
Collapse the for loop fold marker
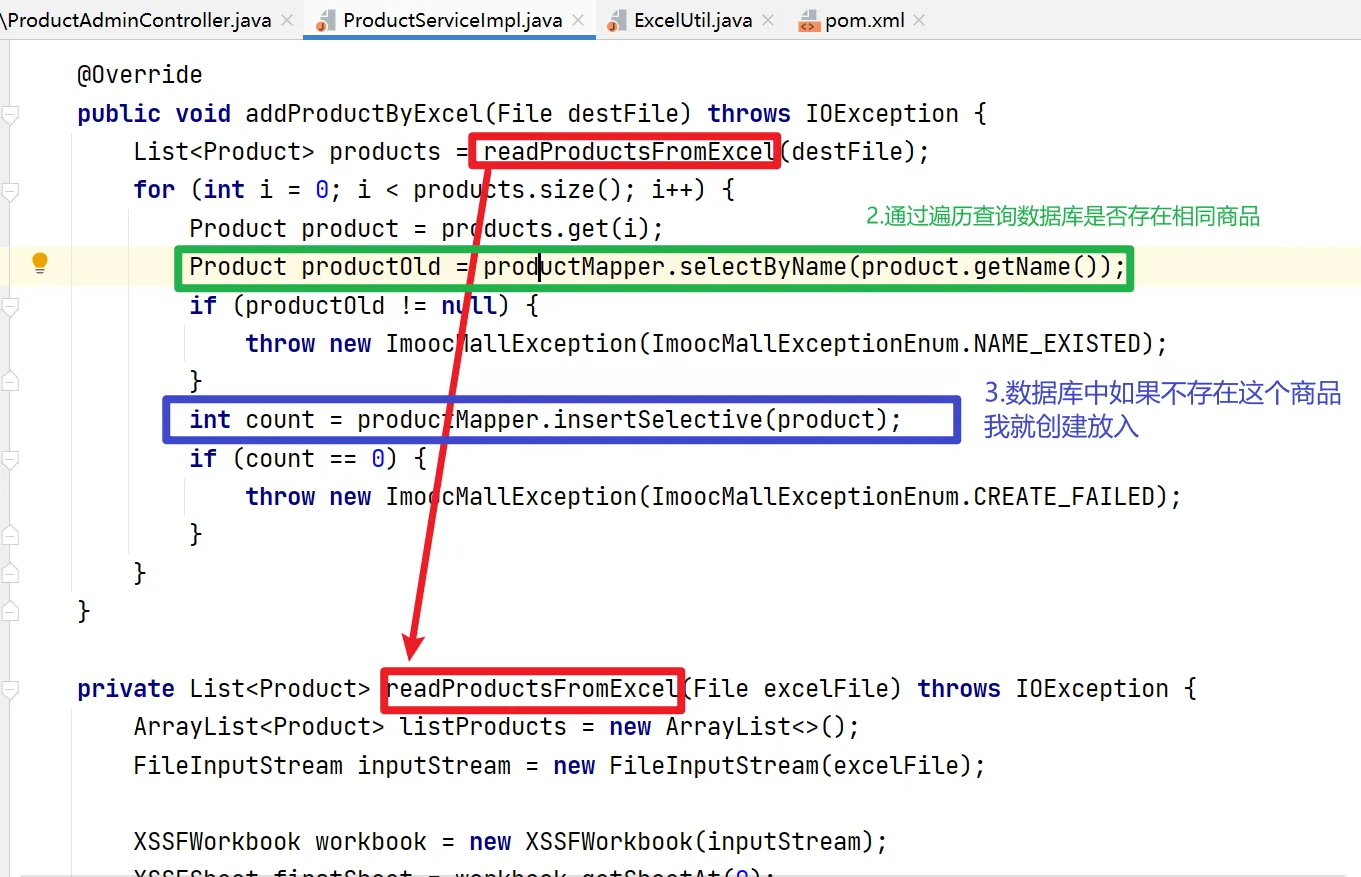coord(10,190)
